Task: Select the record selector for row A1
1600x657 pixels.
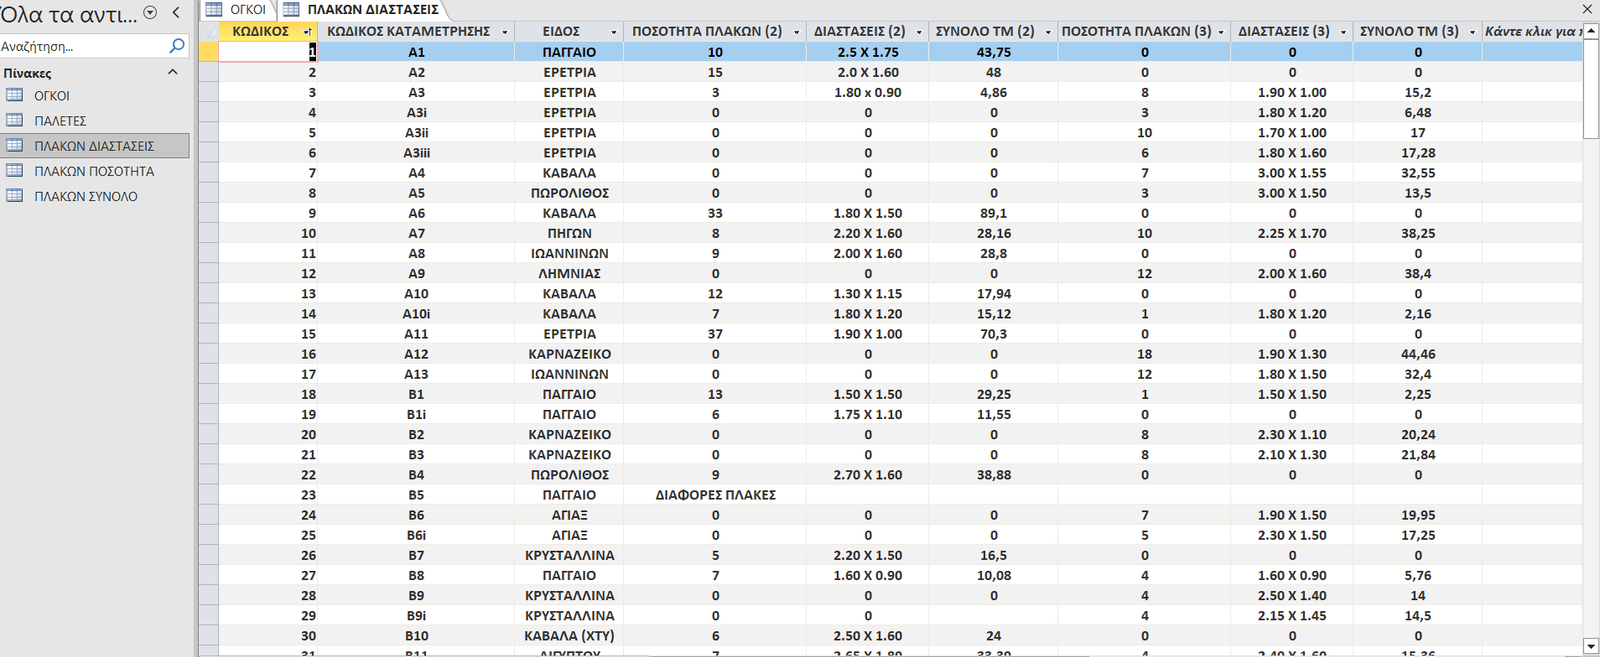Action: (x=208, y=52)
